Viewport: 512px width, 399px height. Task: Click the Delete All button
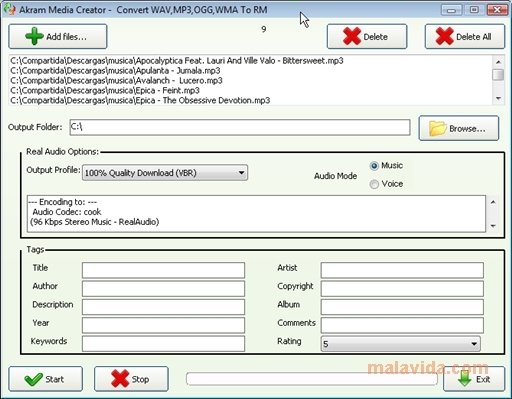coord(465,36)
